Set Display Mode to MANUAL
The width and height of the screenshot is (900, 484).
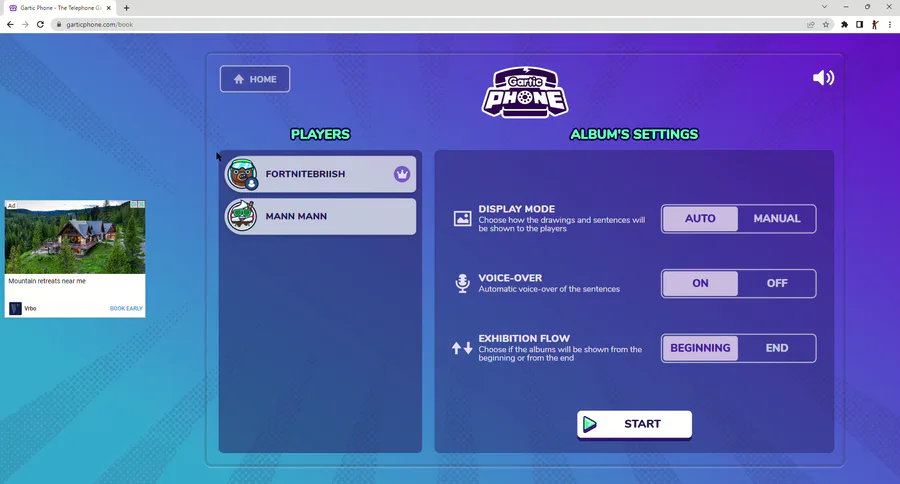(777, 219)
